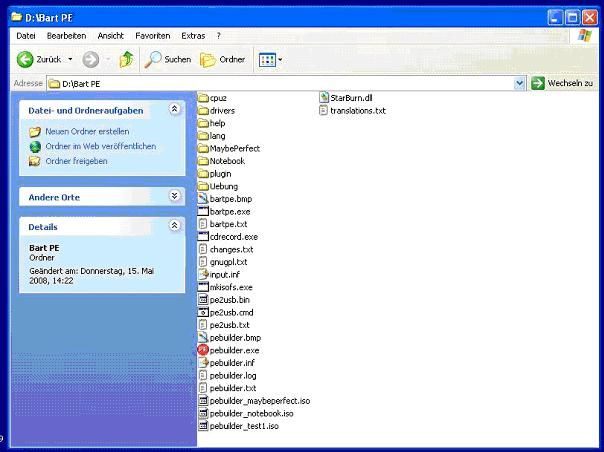Select the cpuz folder icon
The width and height of the screenshot is (604, 452).
click(203, 98)
